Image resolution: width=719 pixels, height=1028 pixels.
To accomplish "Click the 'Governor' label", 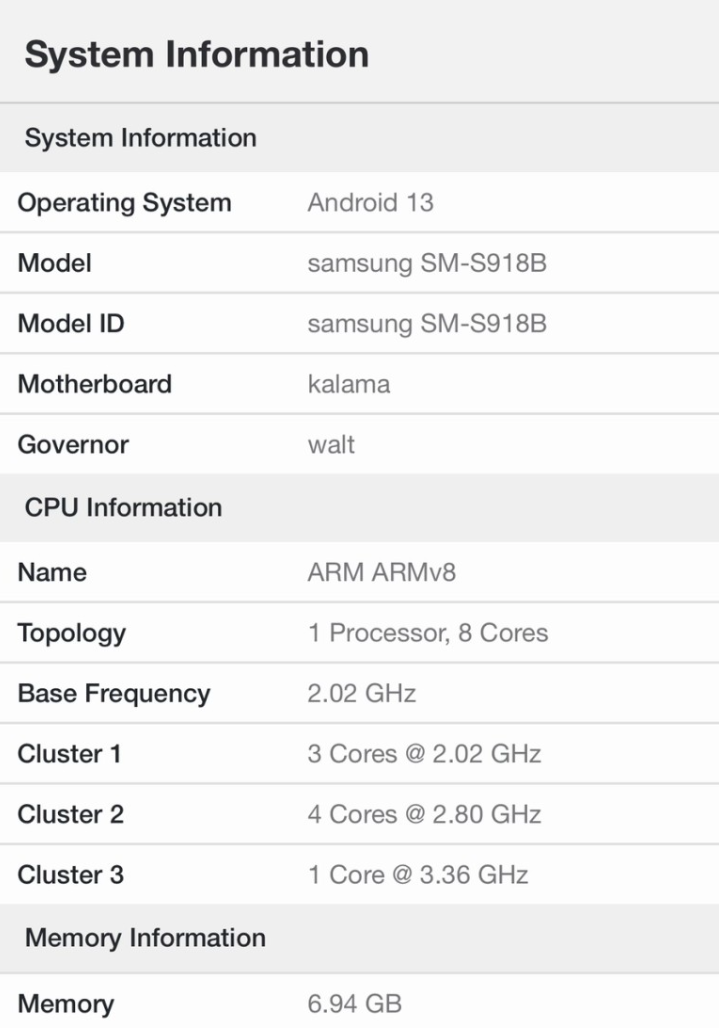I will [73, 445].
